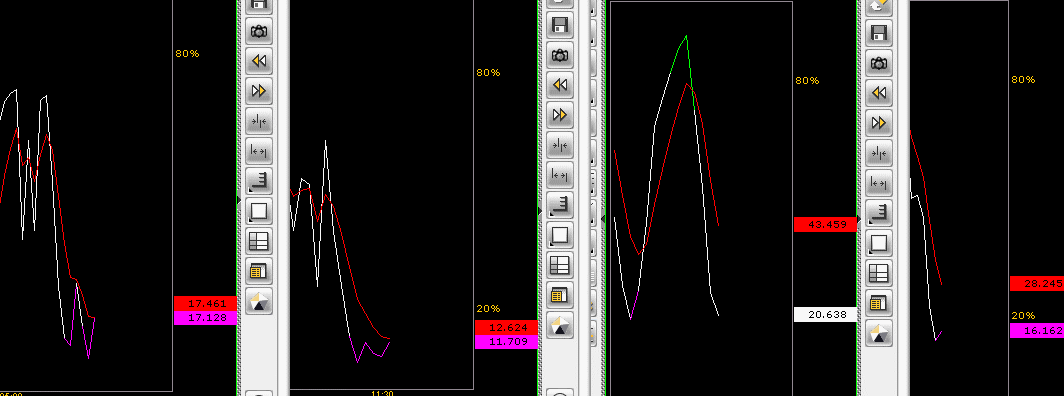Click the ruler scale icon next to the 43.459 label
Image resolution: width=1064 pixels, height=396 pixels.
pos(878,212)
